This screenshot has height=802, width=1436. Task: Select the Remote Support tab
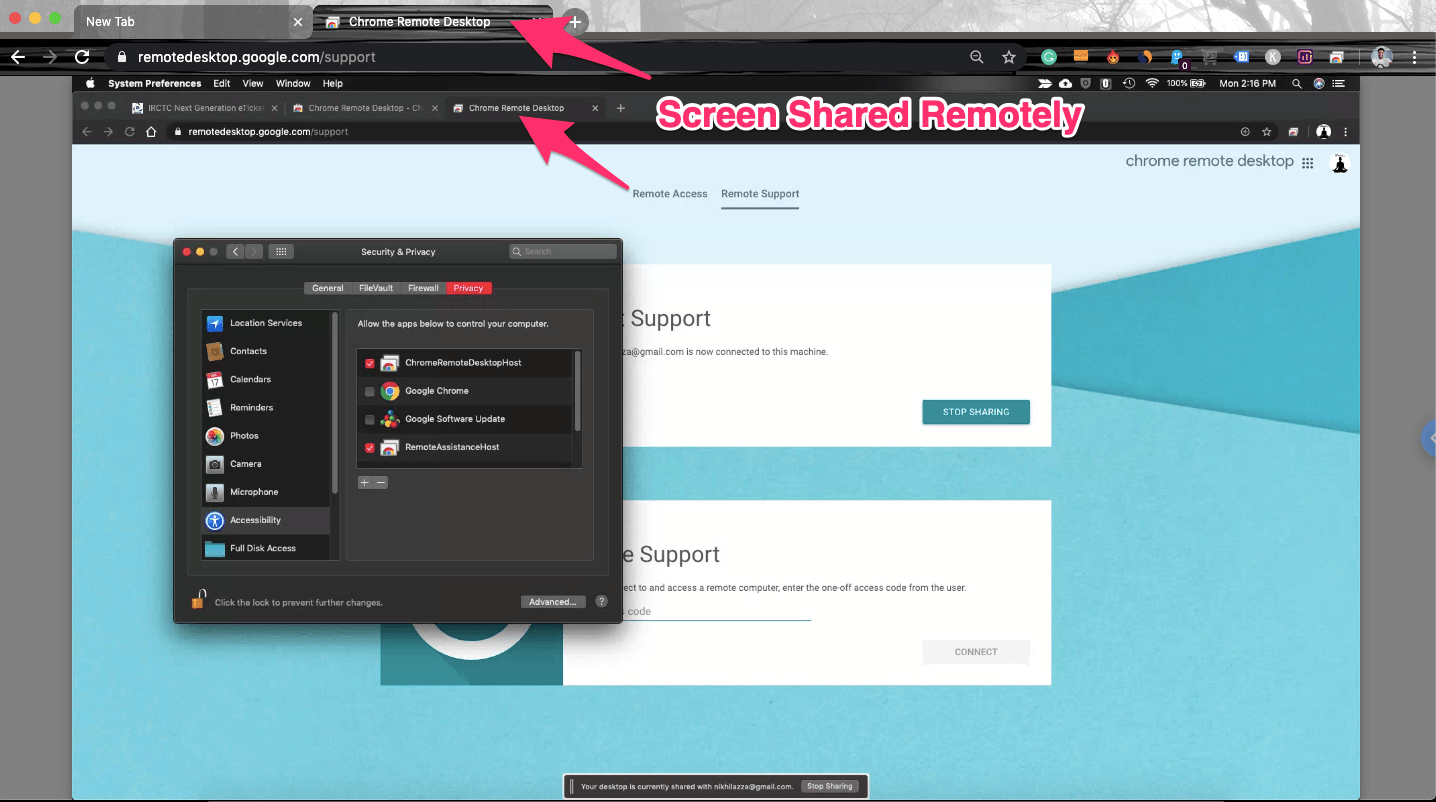[760, 194]
